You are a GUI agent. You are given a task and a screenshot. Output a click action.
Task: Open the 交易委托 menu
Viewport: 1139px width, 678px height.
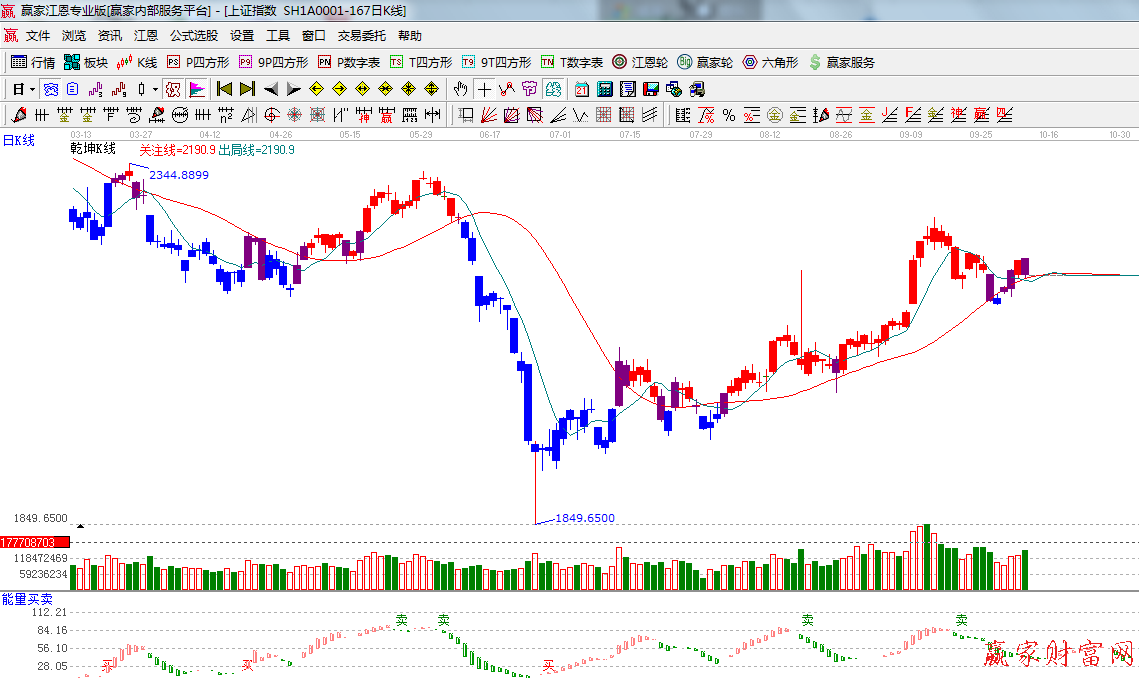click(x=361, y=36)
